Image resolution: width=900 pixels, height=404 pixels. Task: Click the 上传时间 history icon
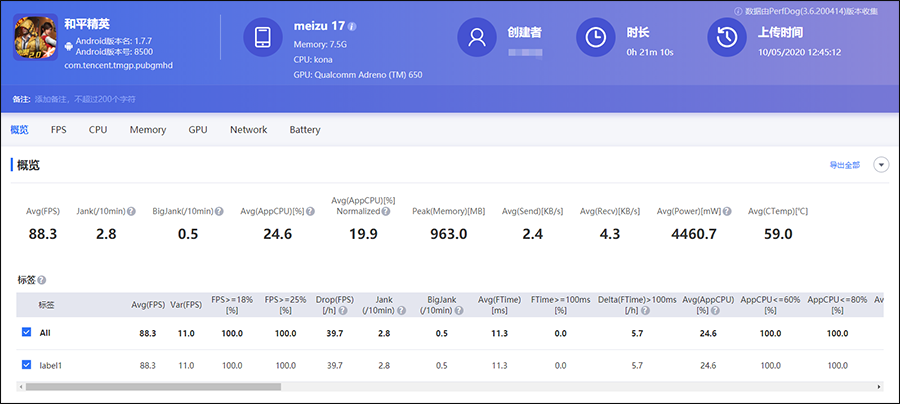tap(728, 38)
